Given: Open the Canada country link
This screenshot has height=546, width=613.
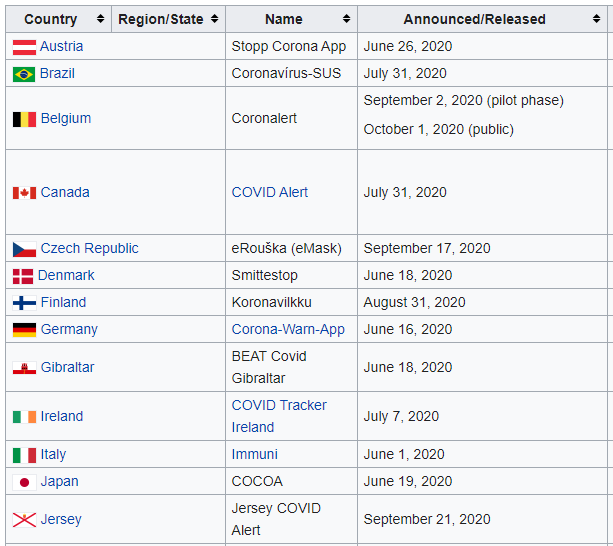Looking at the screenshot, I should point(65,192).
